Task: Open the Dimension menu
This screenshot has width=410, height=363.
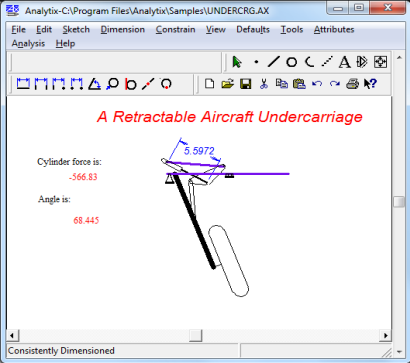Action: click(x=123, y=30)
